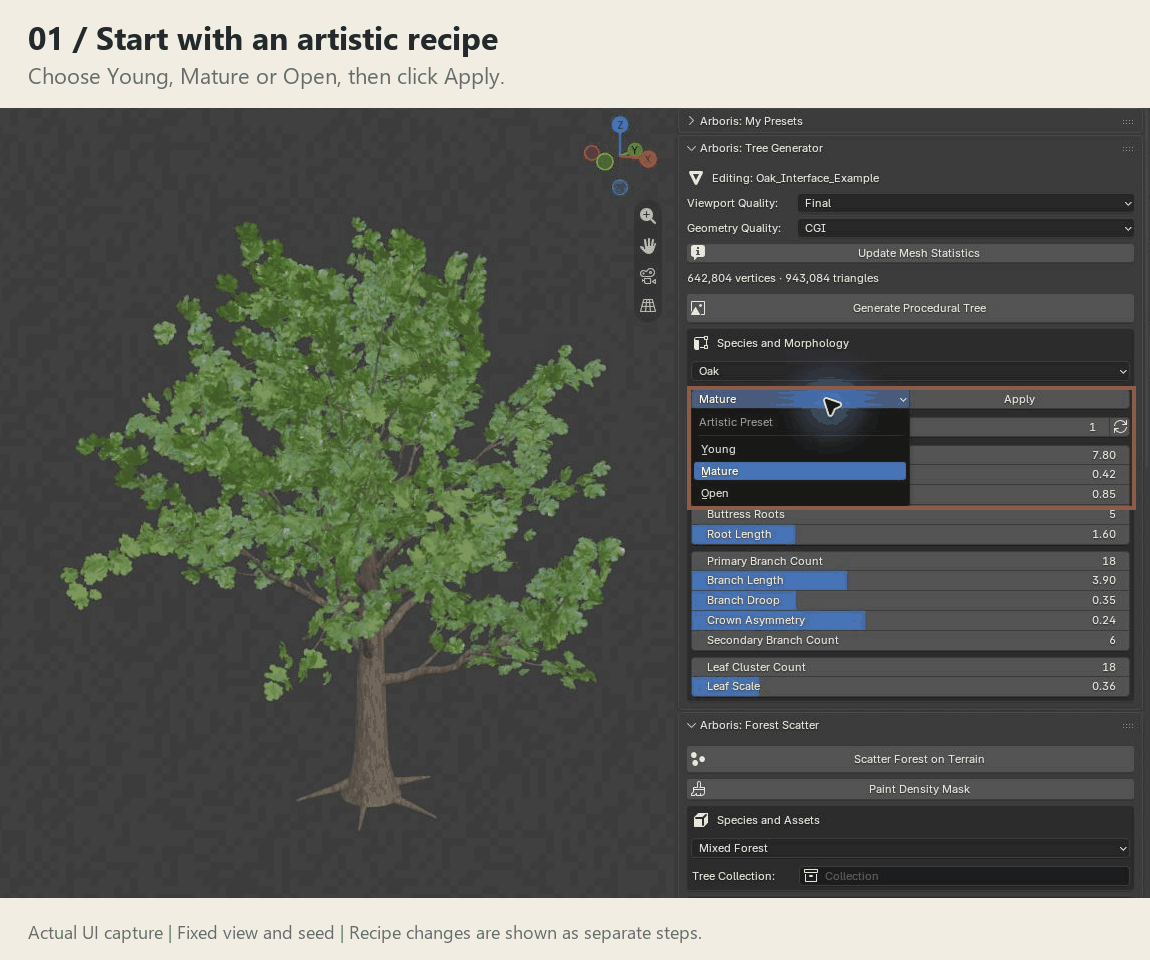Click Generate Procedural Tree button

click(910, 308)
